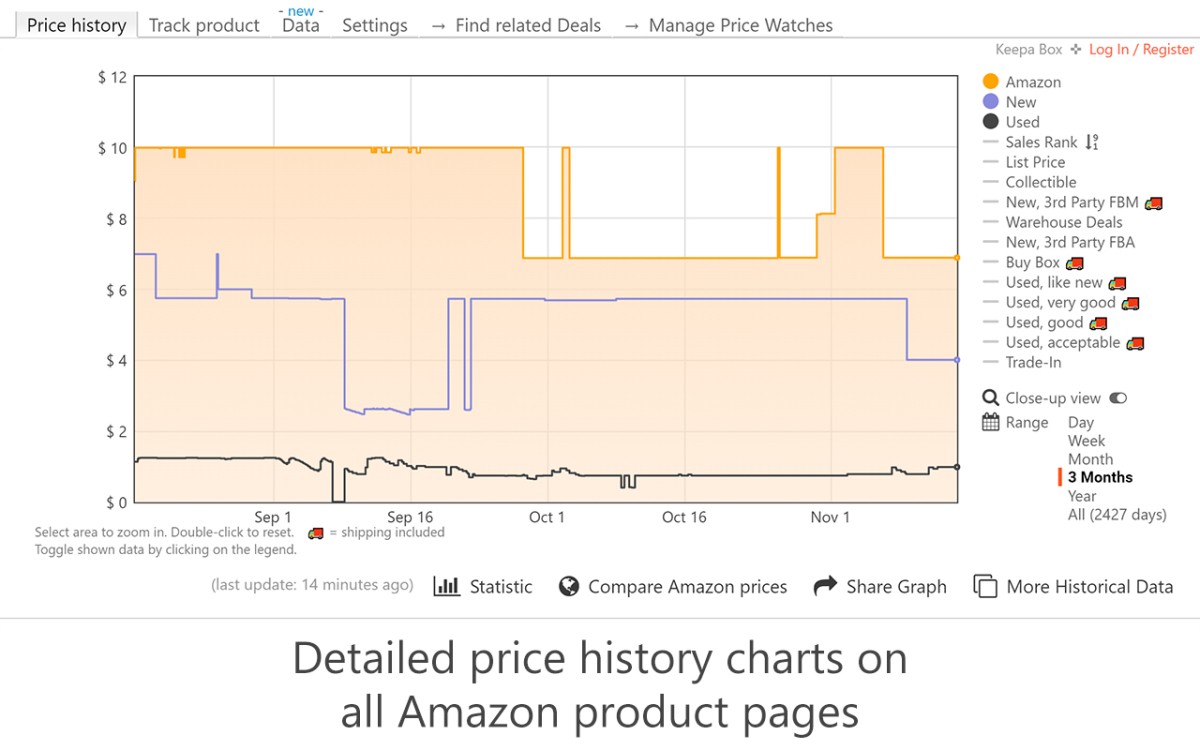
Task: Click the Range calendar icon
Action: click(991, 422)
